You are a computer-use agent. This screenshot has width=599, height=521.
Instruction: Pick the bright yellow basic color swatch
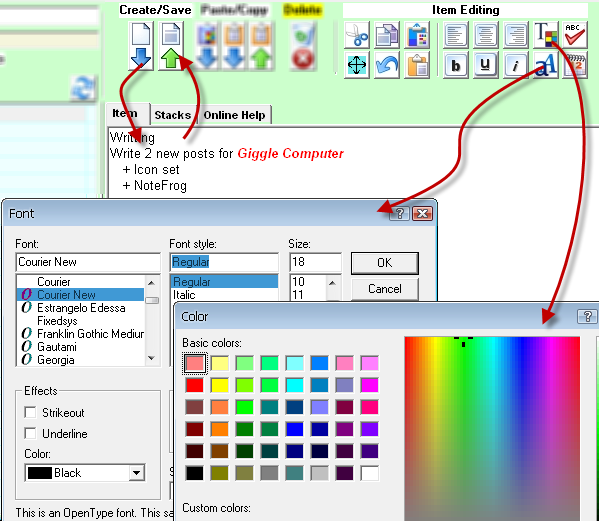pos(220,385)
